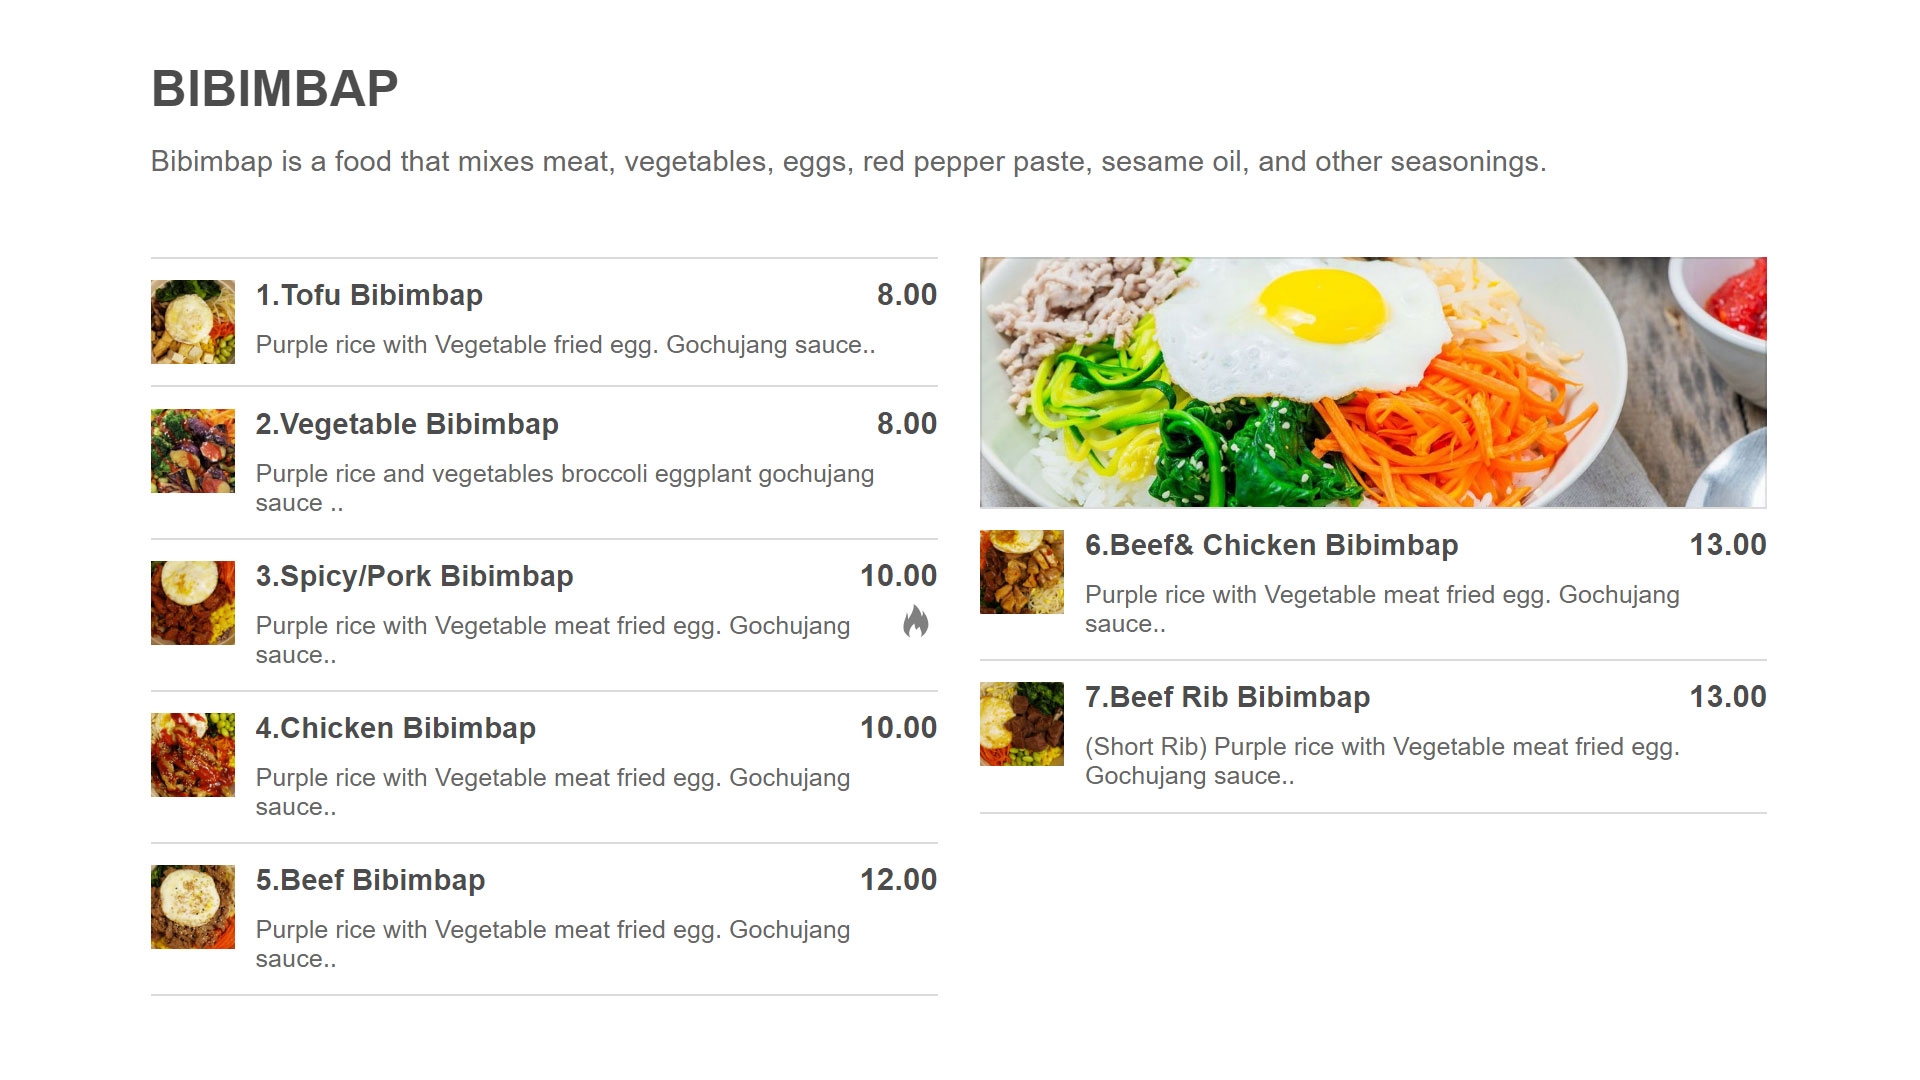Screen dimensions: 1920x1080
Task: Click the 12.00 price for Beef Bibimbap
Action: point(898,880)
